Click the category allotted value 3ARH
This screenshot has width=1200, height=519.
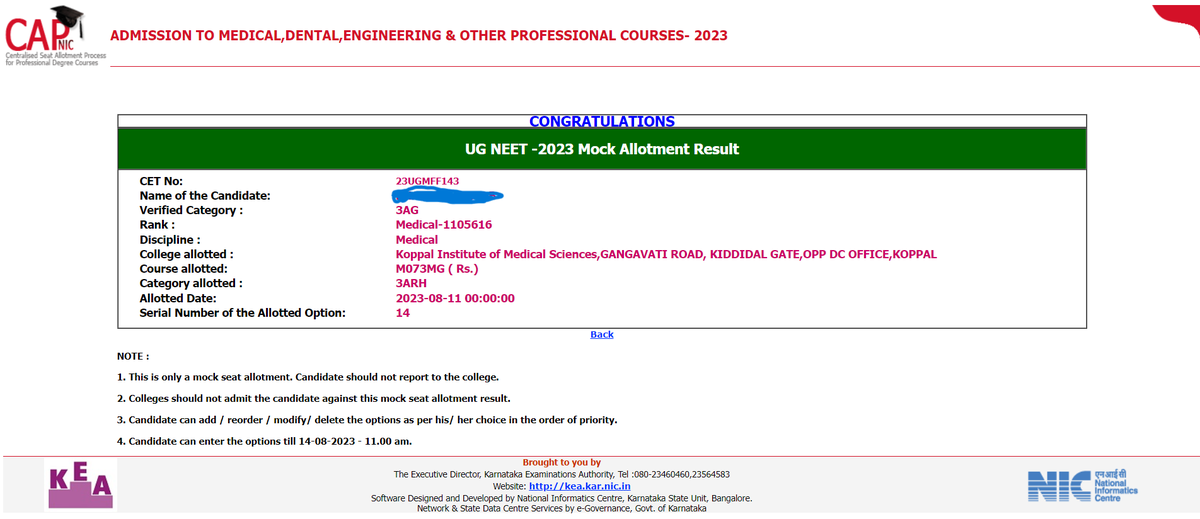click(411, 284)
